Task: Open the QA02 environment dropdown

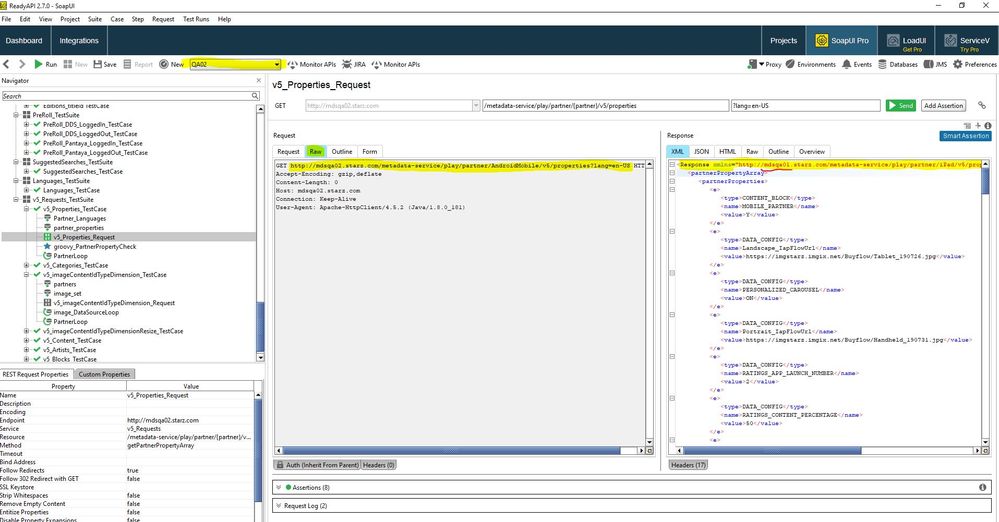Action: pos(277,64)
